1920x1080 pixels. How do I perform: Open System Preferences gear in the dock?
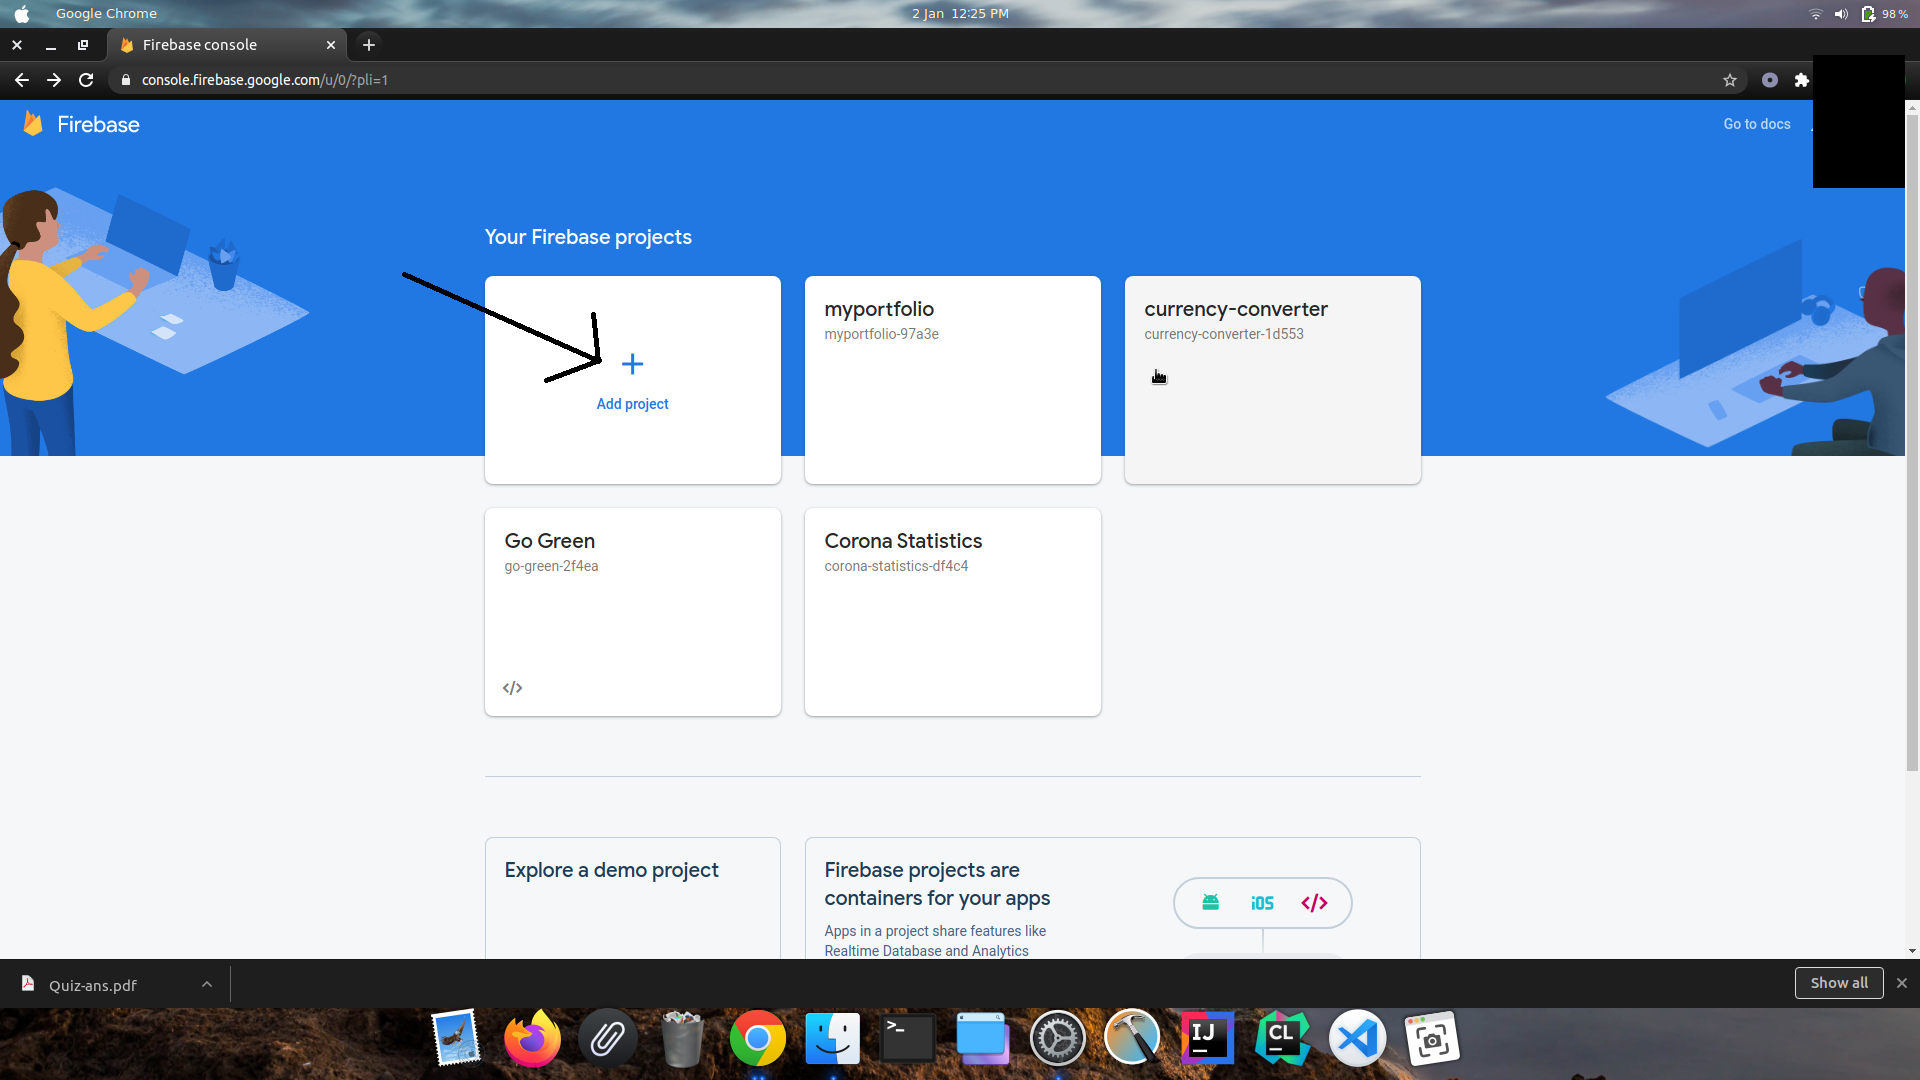coord(1057,1039)
